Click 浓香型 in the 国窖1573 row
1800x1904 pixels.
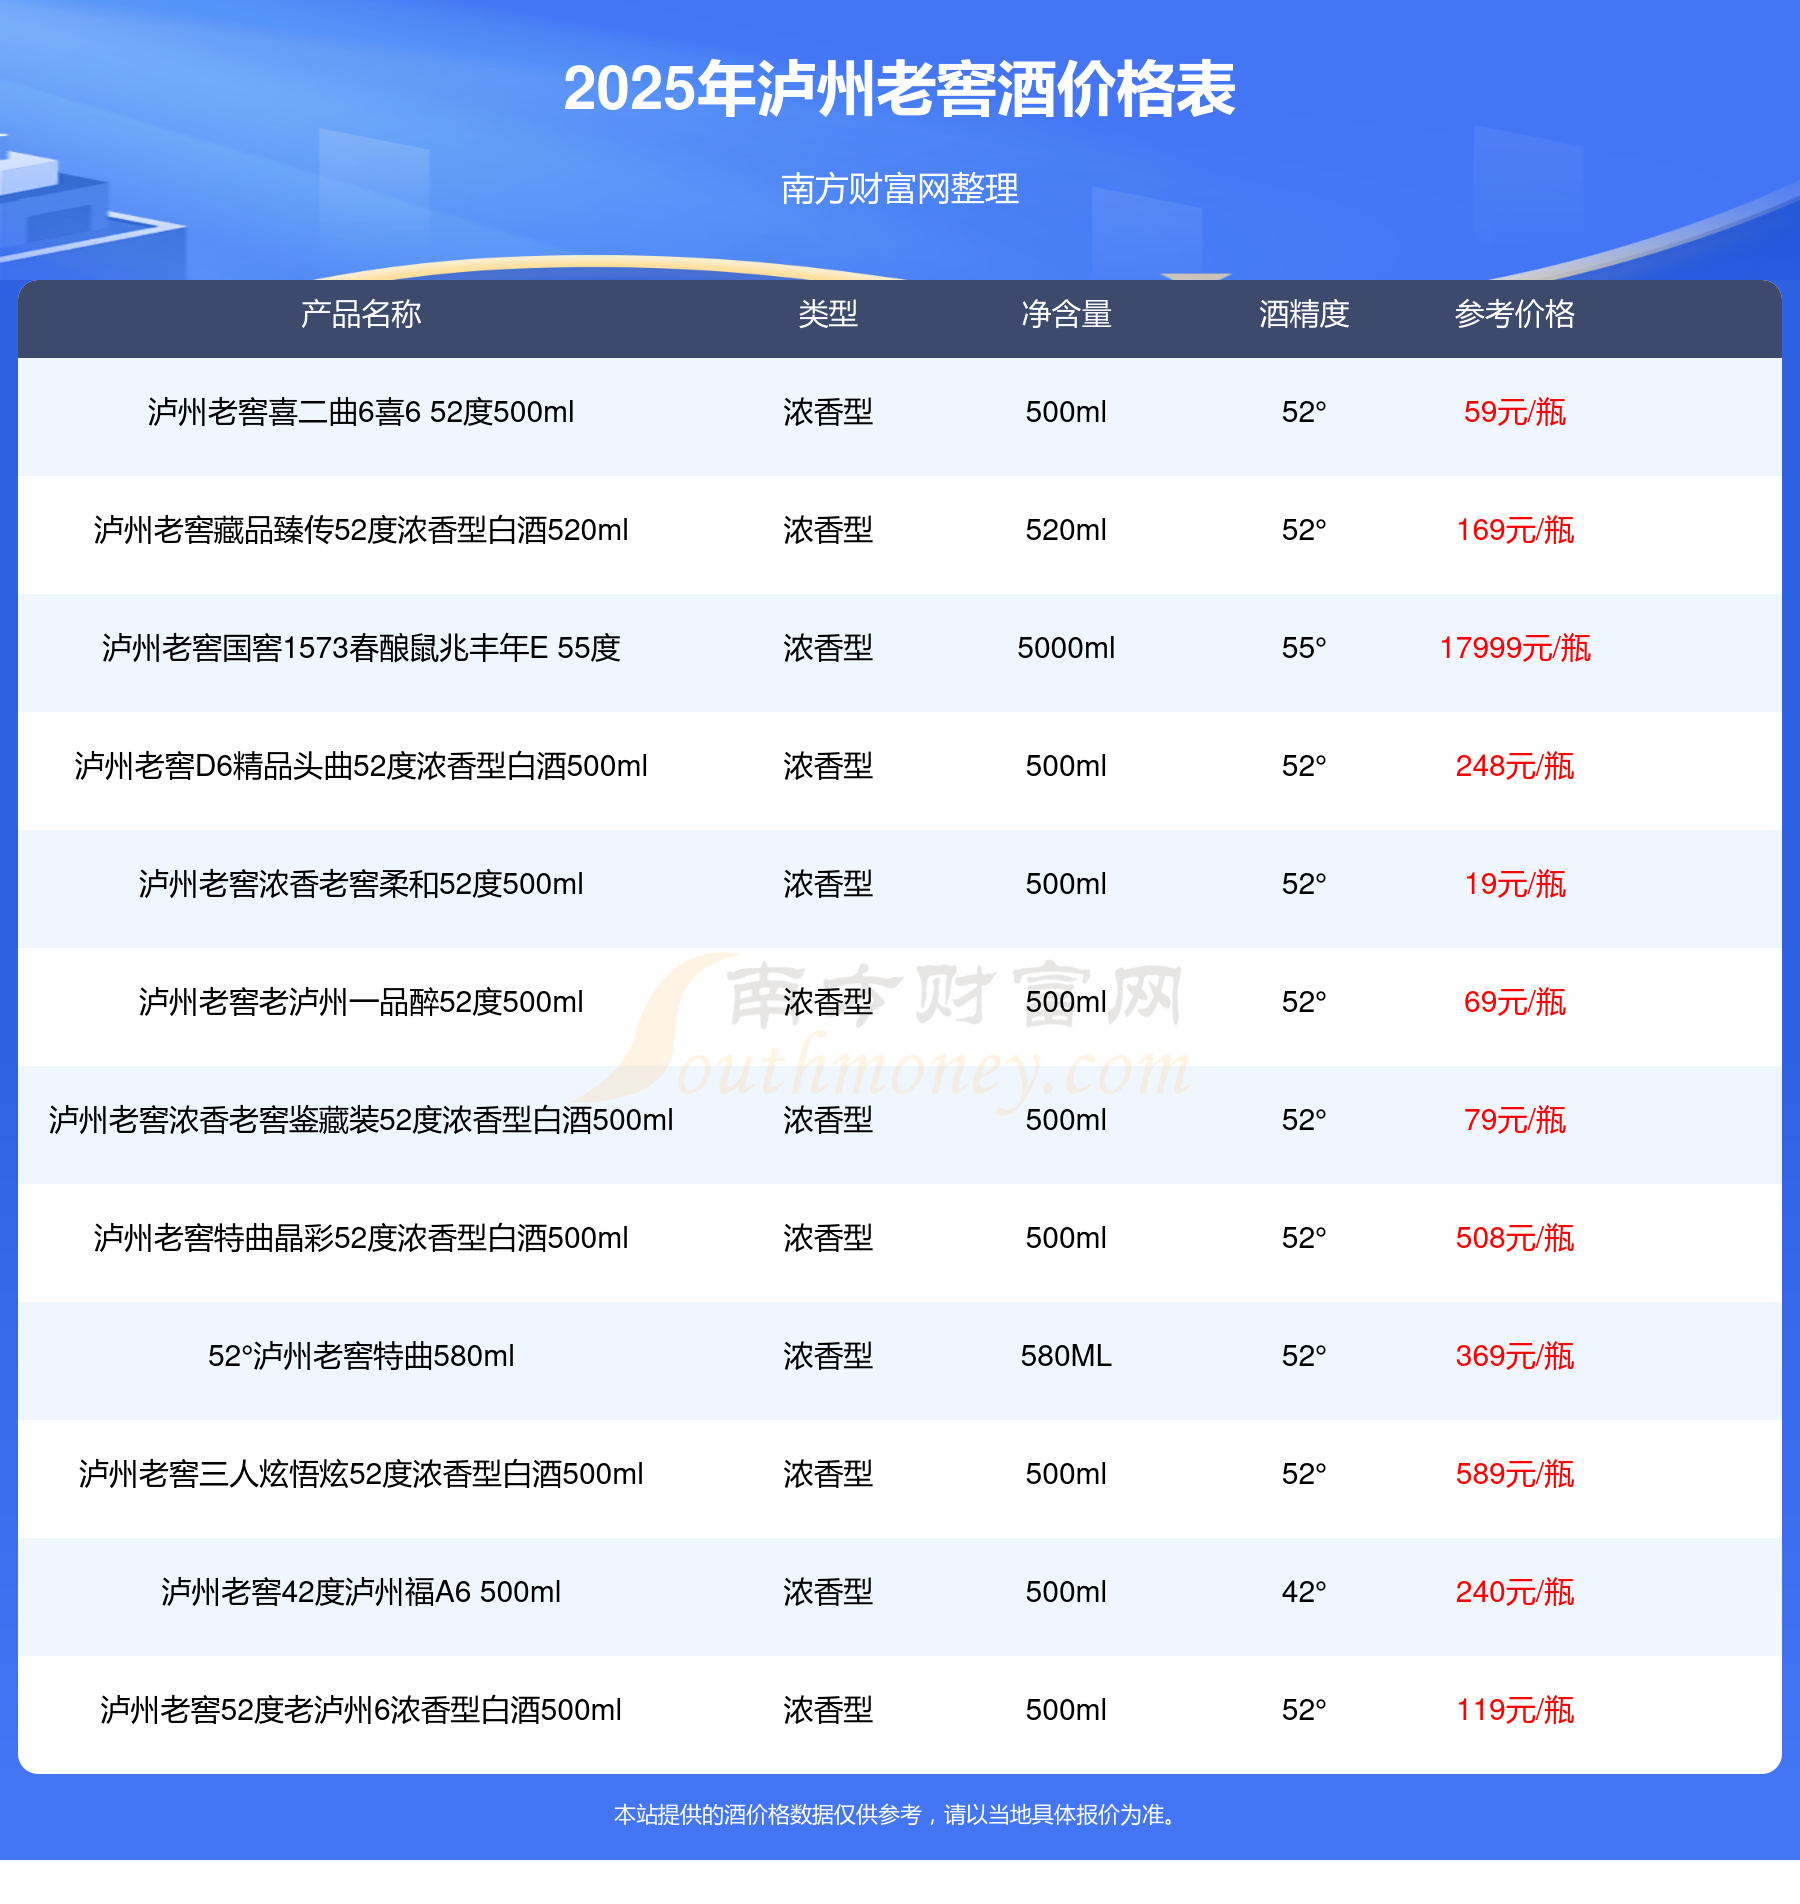pos(828,648)
